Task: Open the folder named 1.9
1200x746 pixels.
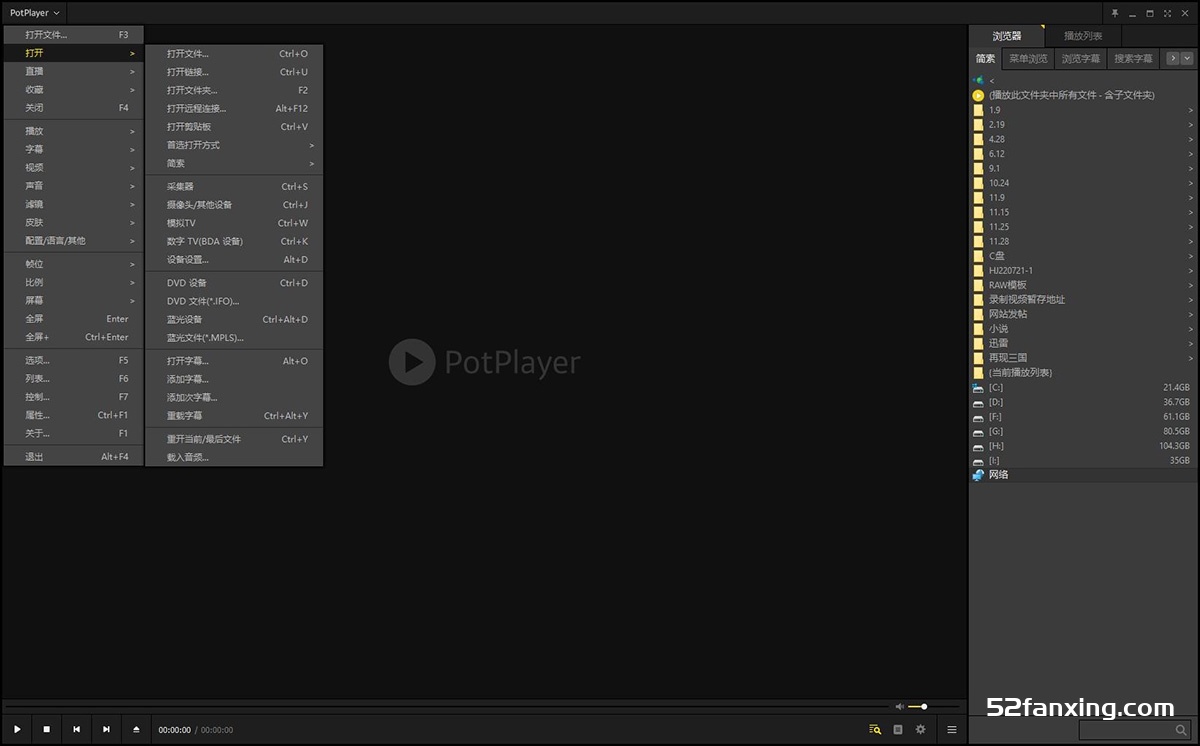Action: coord(1083,110)
